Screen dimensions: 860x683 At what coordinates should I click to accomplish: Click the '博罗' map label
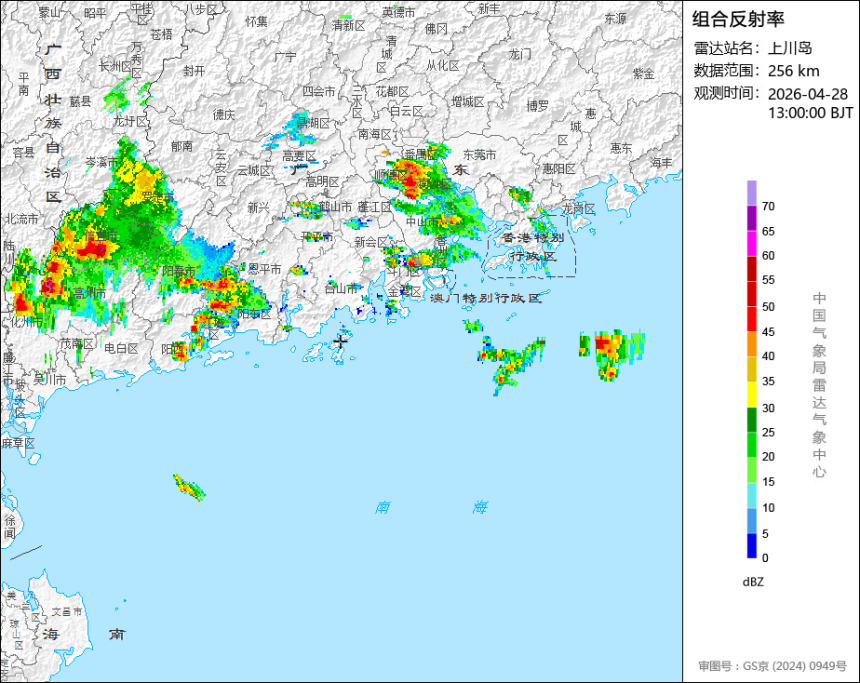pos(537,105)
